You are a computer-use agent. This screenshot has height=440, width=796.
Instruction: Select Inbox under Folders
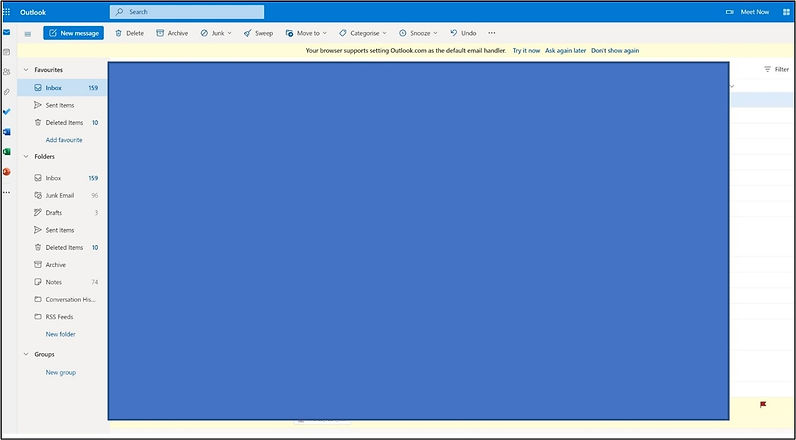[x=62, y=178]
